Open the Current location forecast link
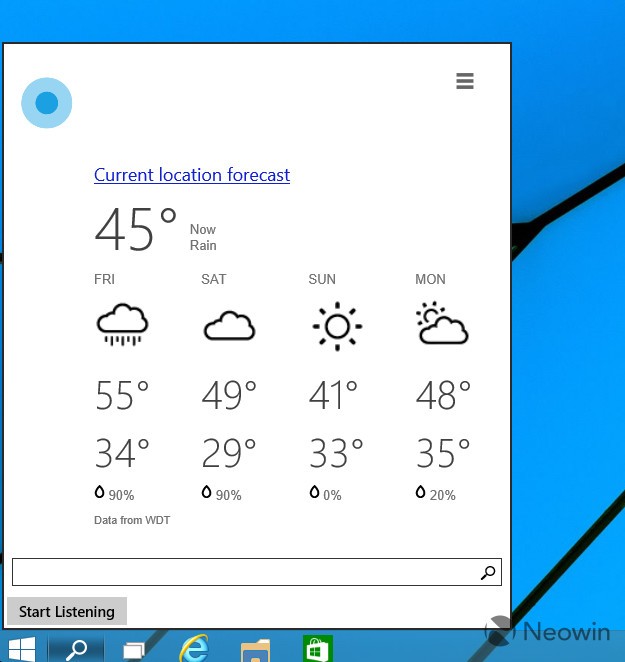The image size is (625, 662). [x=192, y=175]
